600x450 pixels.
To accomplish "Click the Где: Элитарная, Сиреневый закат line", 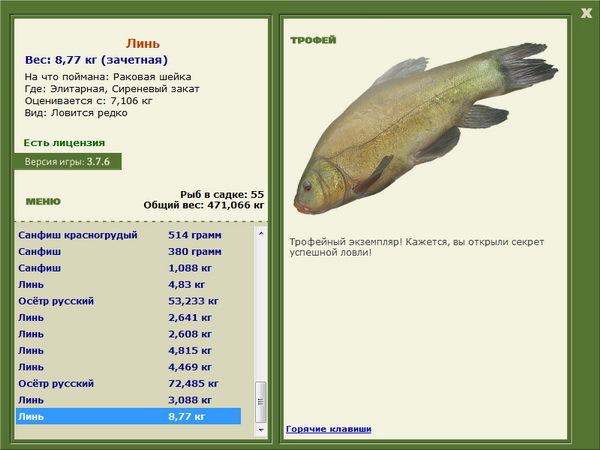I will point(112,89).
